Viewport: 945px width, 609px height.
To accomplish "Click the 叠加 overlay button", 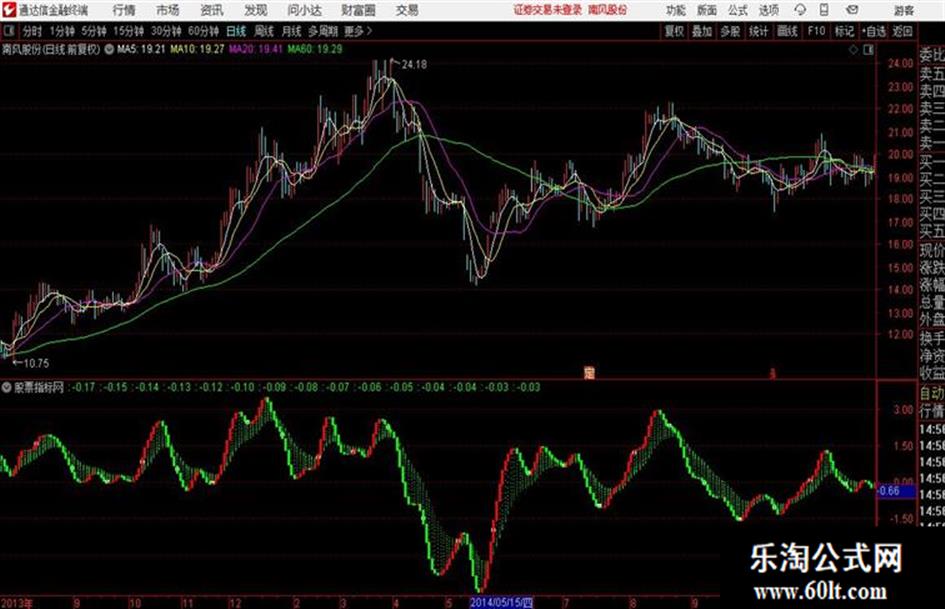I will [702, 31].
